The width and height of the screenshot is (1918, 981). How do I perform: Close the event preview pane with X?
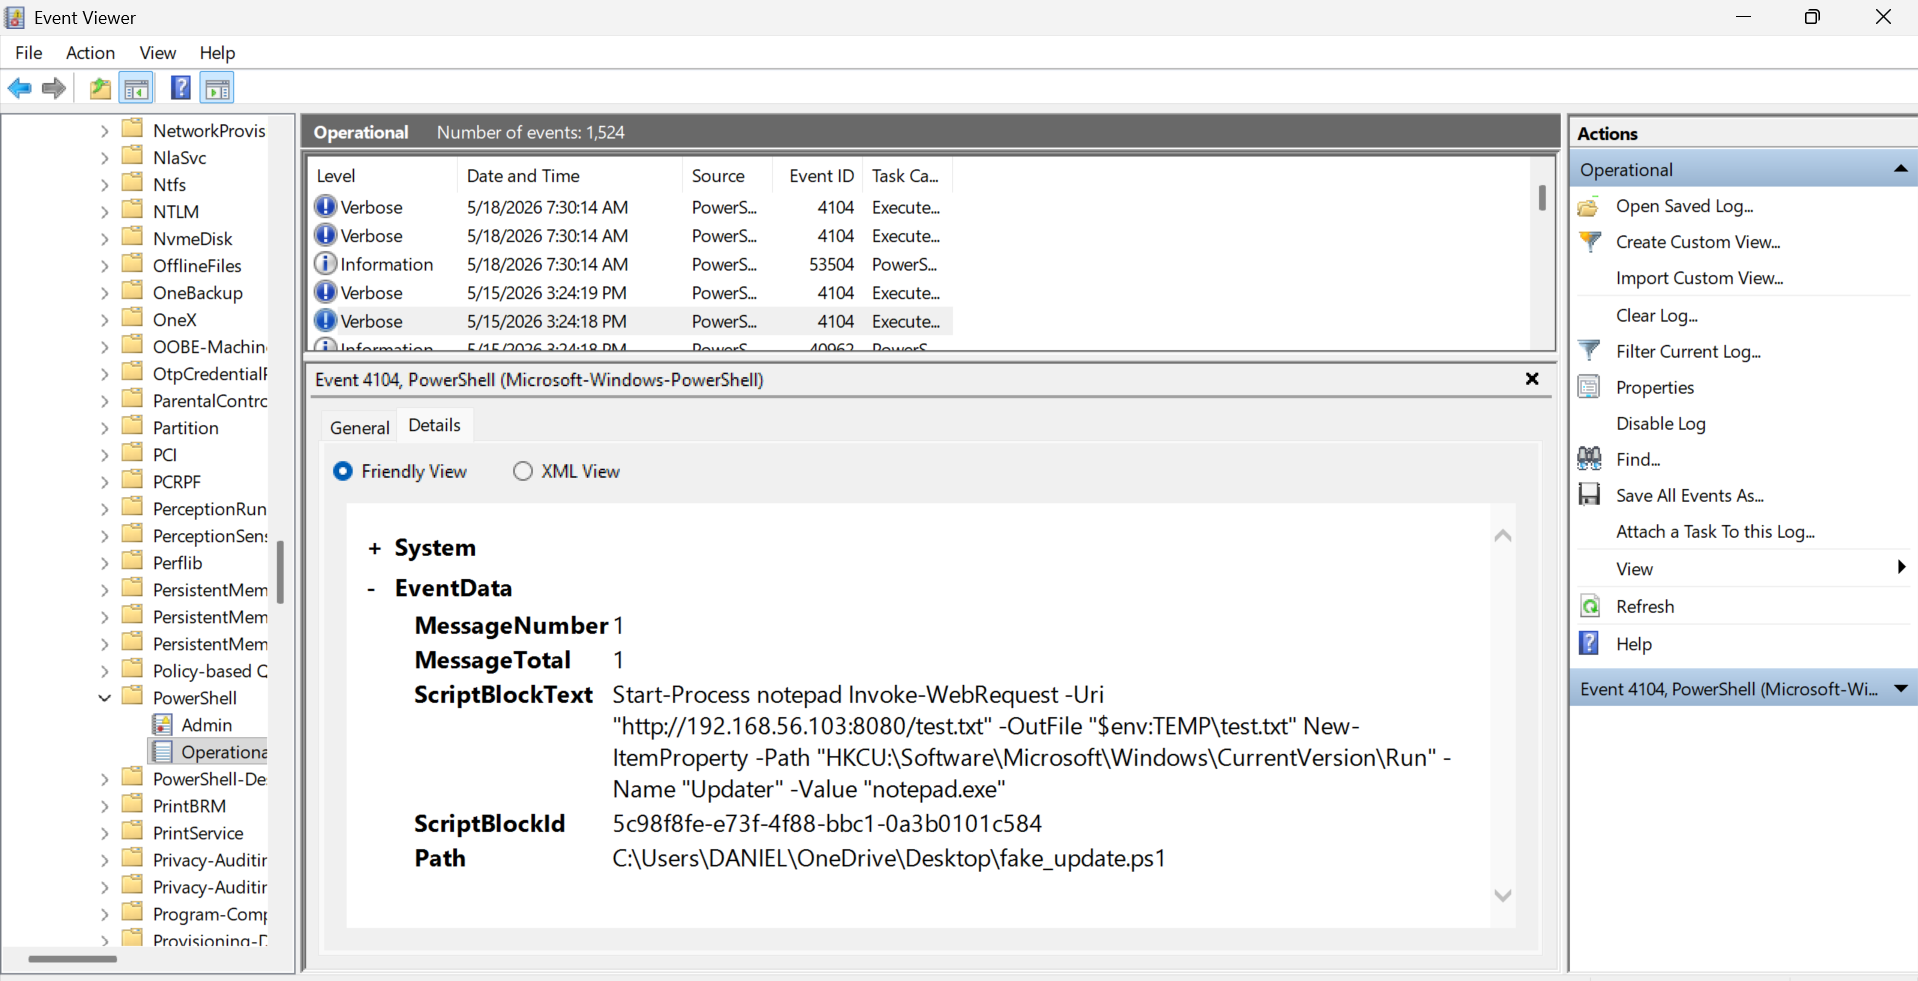pyautogui.click(x=1532, y=379)
